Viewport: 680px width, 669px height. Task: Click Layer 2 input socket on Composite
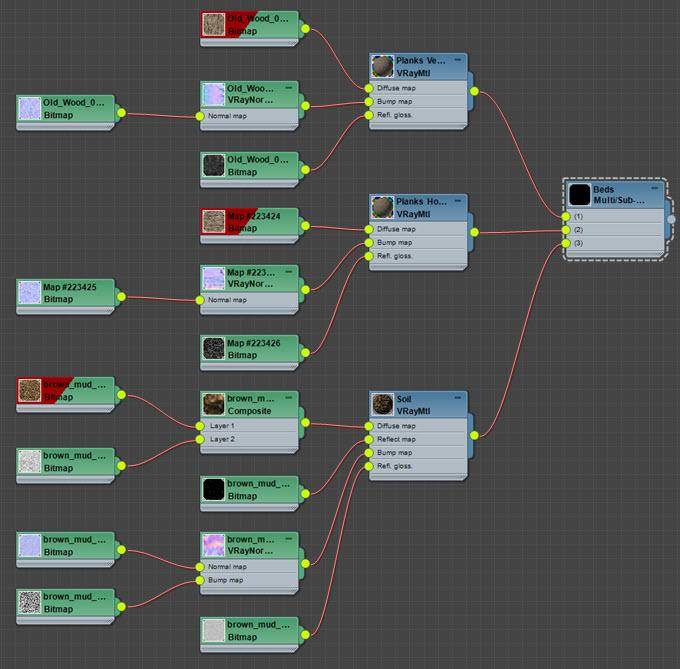point(200,439)
